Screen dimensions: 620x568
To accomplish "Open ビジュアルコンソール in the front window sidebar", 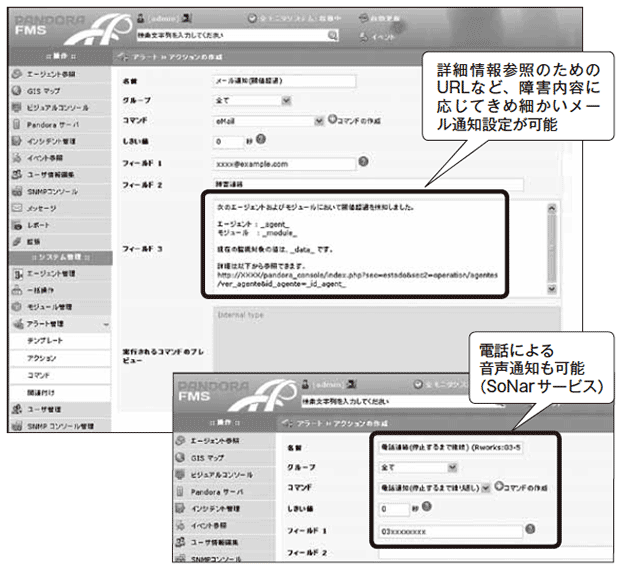I will tap(224, 475).
